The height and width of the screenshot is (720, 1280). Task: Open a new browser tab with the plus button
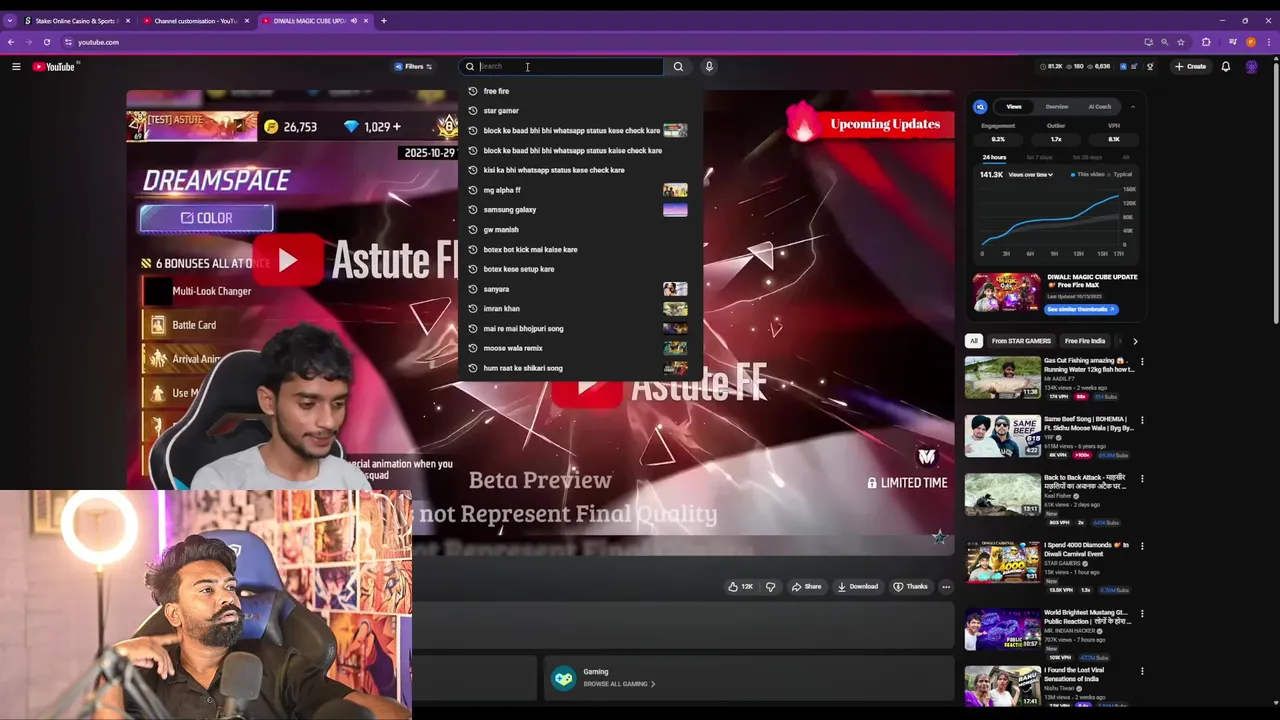[x=383, y=20]
